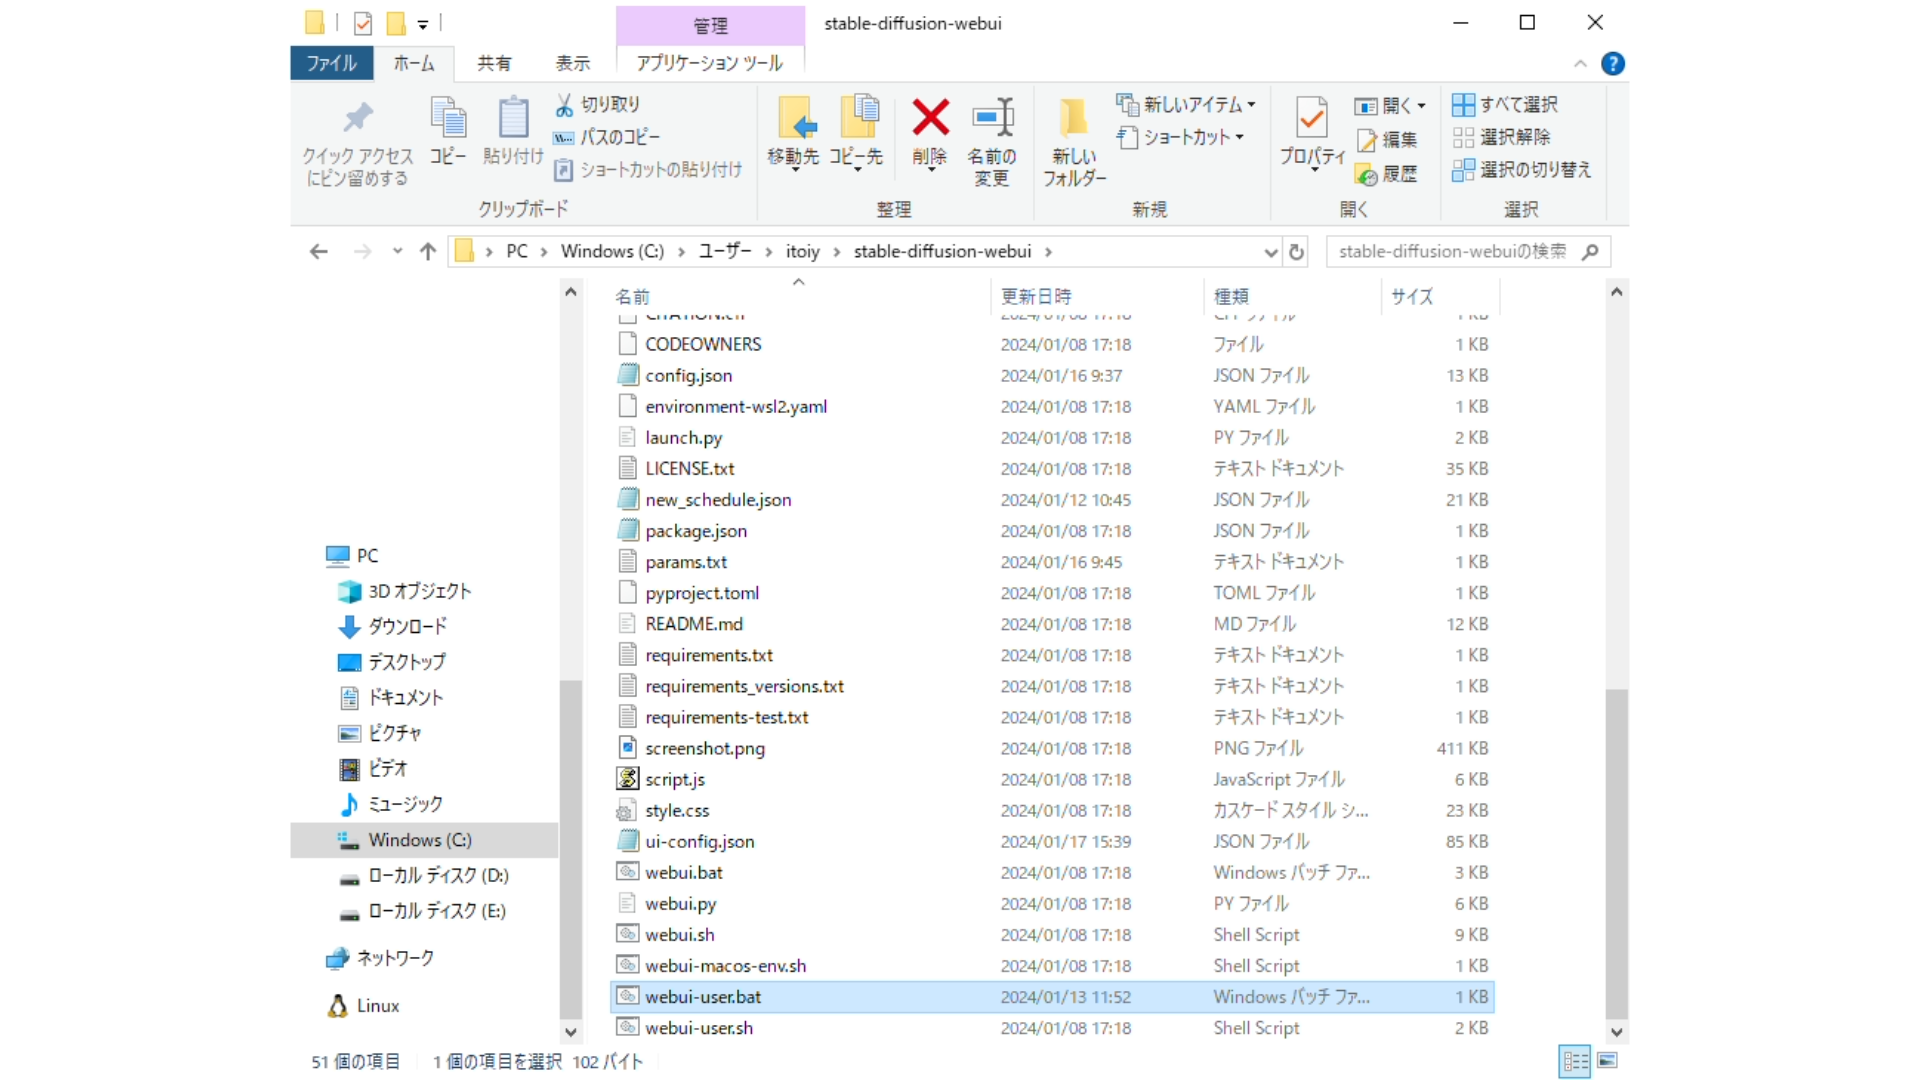
Task: Click quick access toolbar properties checkmark icon
Action: [362, 23]
